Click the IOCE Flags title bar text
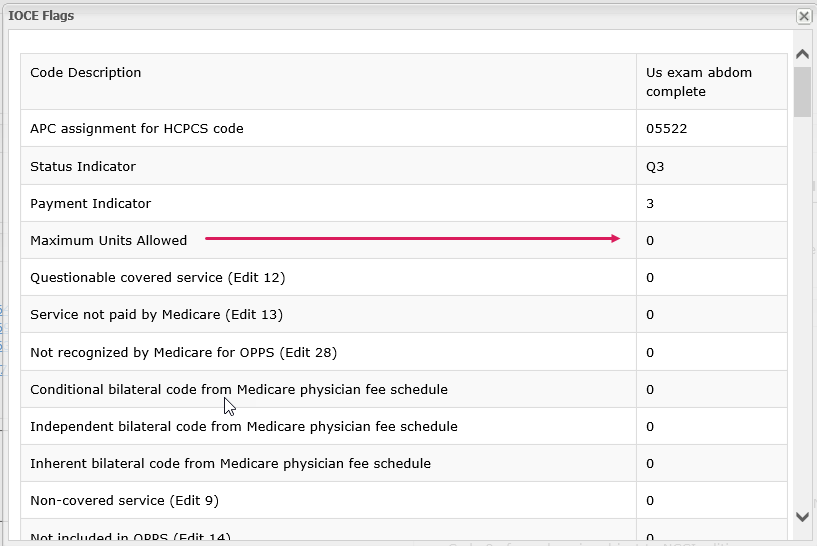Screen dimensions: 817x546 (x=41, y=16)
